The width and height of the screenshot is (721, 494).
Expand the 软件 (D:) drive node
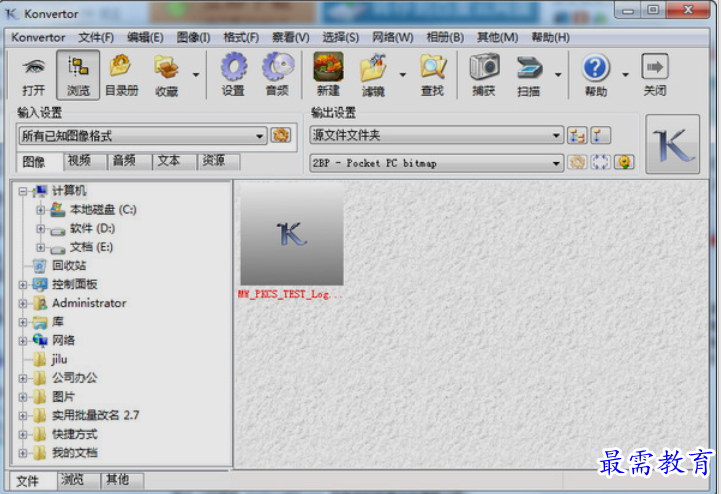coord(40,229)
